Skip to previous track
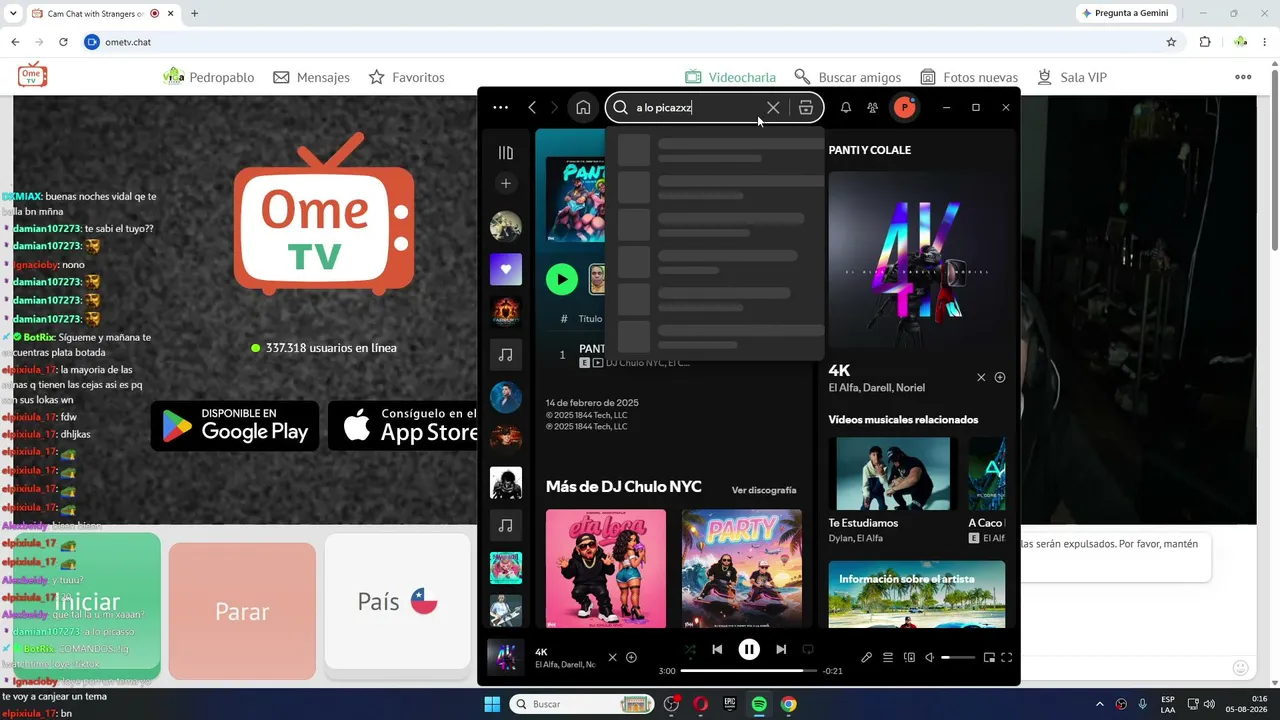This screenshot has height=720, width=1280. [717, 650]
